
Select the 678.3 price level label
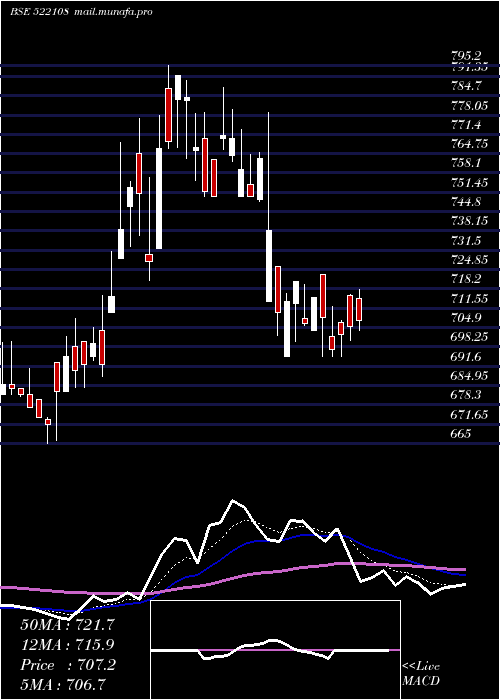(466, 395)
